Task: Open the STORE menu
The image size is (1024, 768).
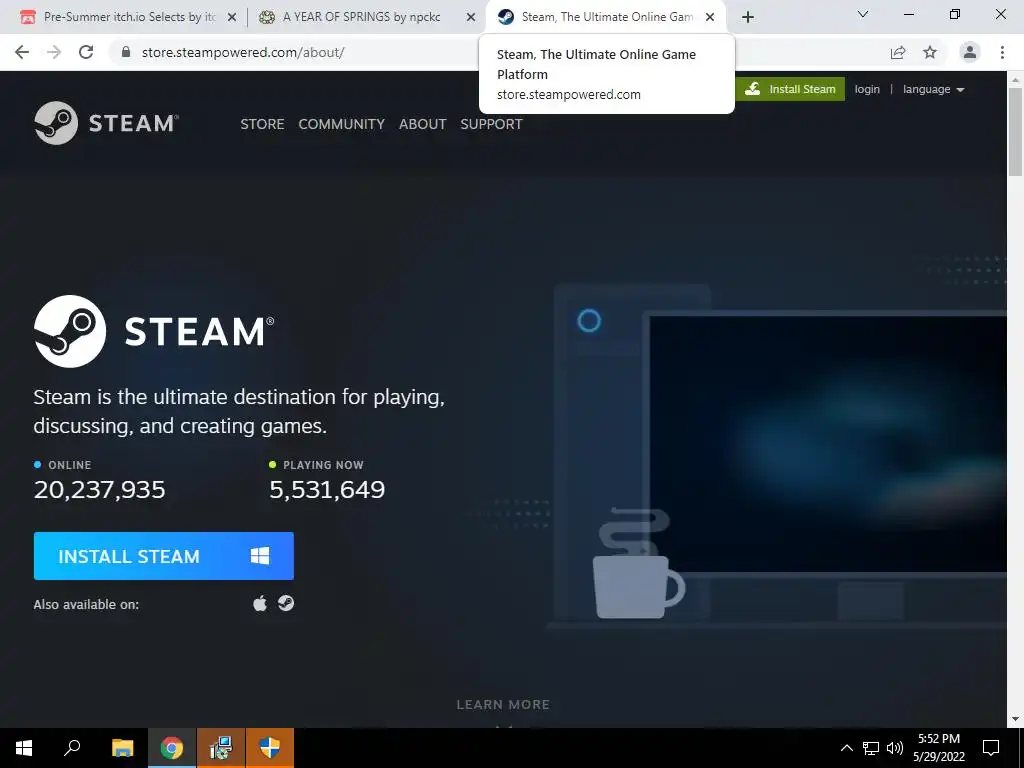Action: point(262,124)
